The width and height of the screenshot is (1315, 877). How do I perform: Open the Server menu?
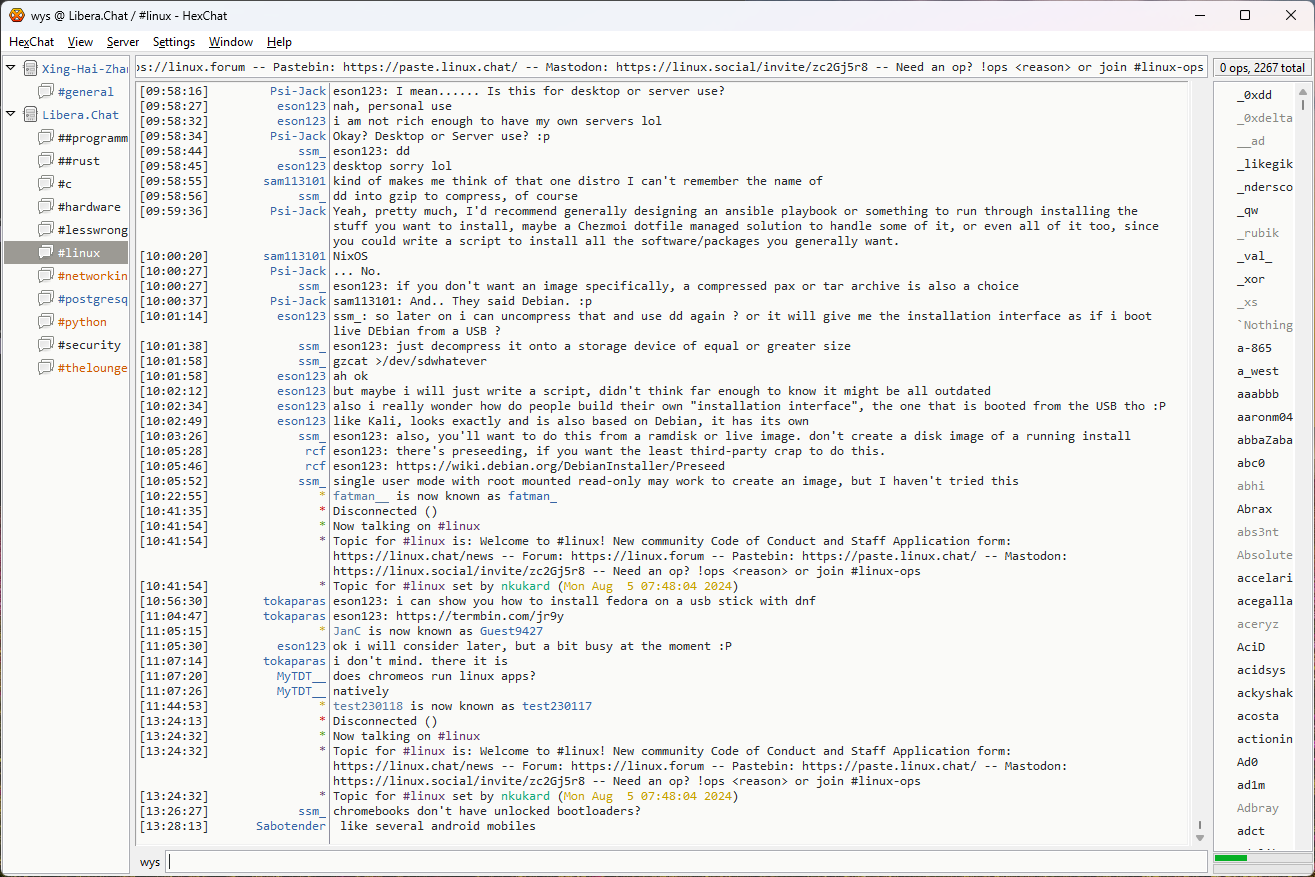123,42
